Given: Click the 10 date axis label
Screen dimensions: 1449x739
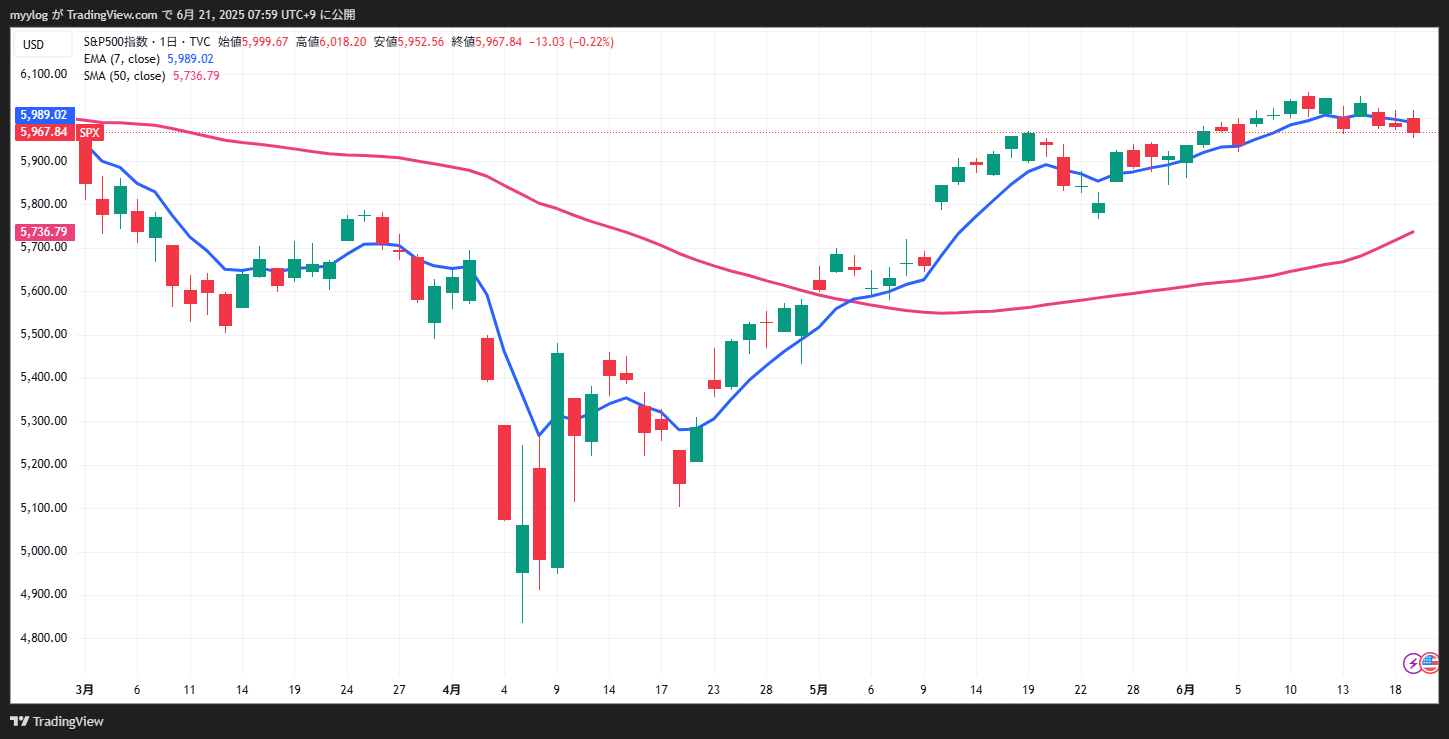Looking at the screenshot, I should pyautogui.click(x=1290, y=690).
